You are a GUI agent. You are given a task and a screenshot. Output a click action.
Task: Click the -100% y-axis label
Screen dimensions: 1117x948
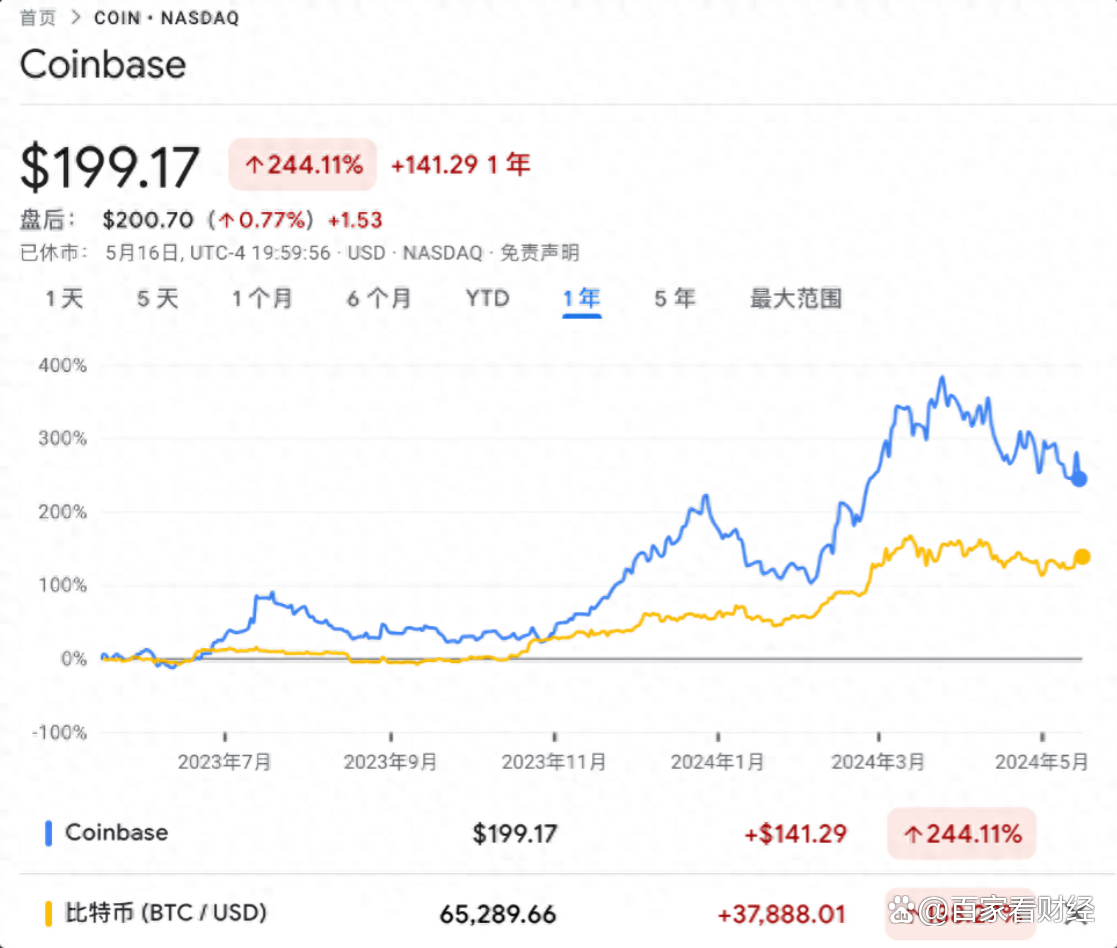click(60, 732)
